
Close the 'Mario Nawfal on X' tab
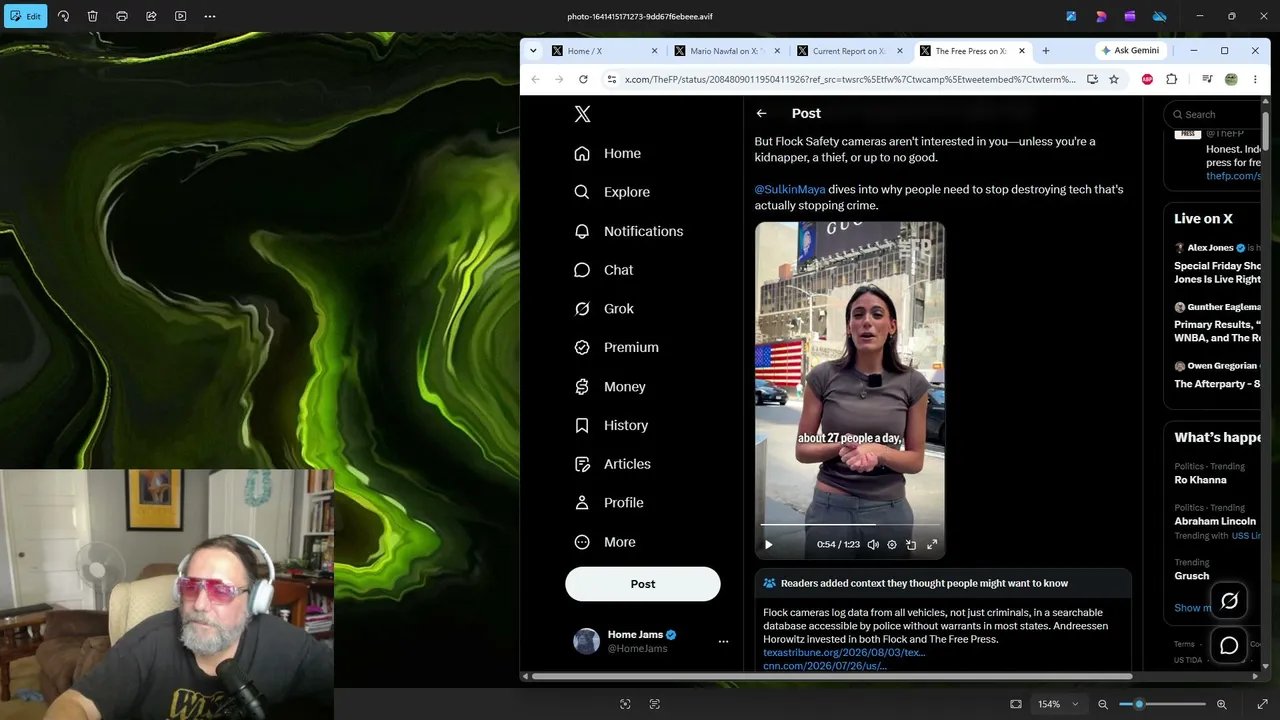click(x=777, y=51)
